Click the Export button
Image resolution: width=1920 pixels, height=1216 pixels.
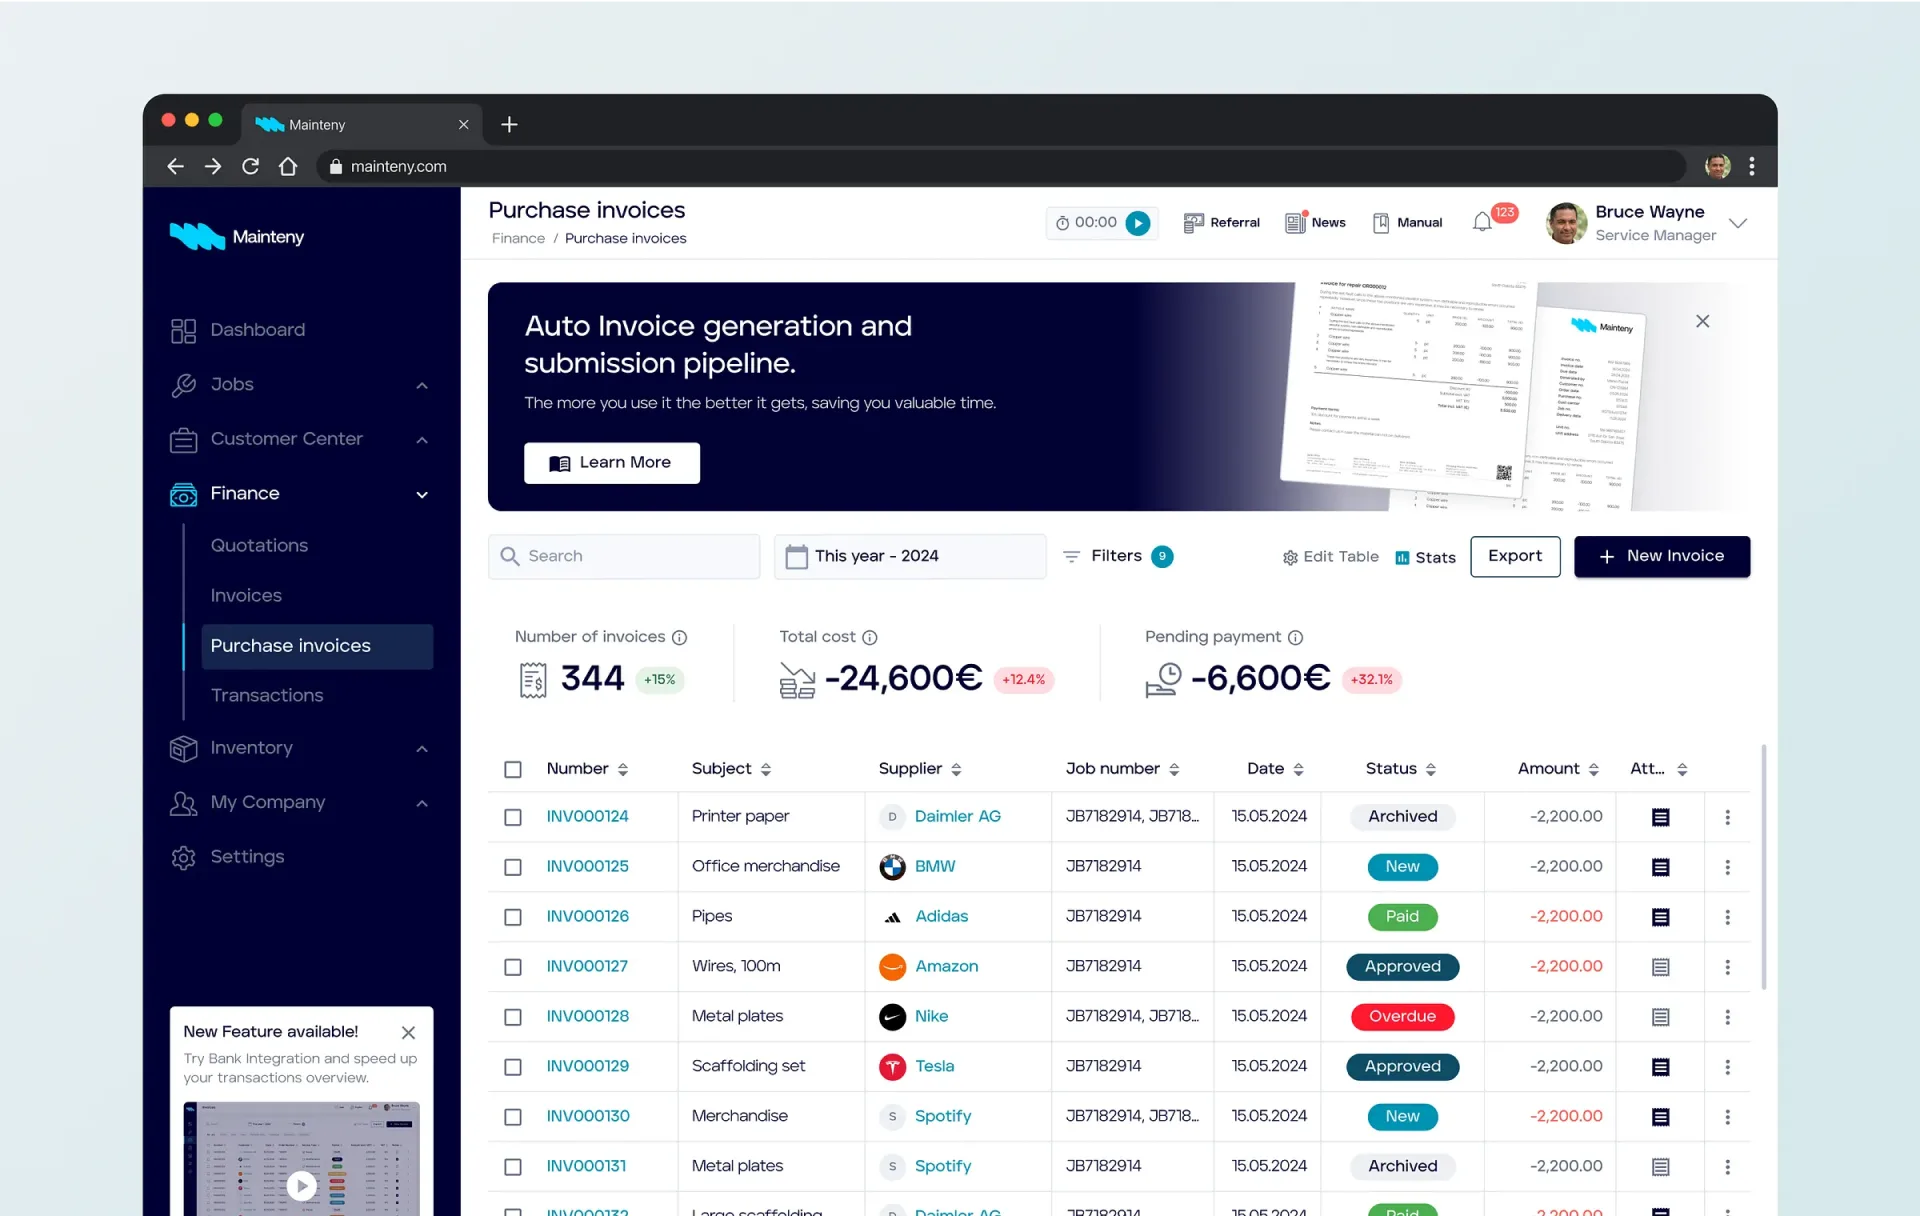tap(1515, 556)
